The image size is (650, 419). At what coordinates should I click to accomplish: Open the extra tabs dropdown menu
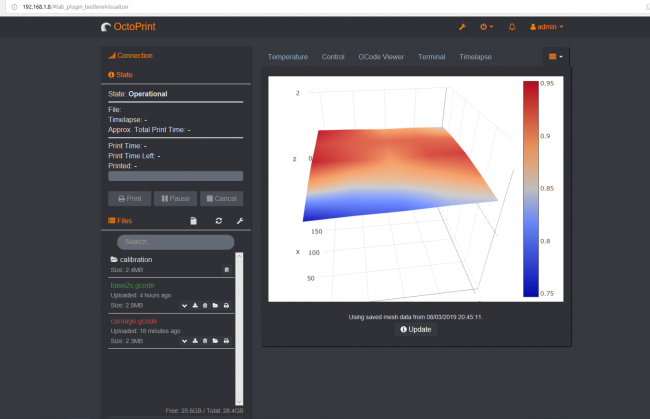pyautogui.click(x=556, y=57)
